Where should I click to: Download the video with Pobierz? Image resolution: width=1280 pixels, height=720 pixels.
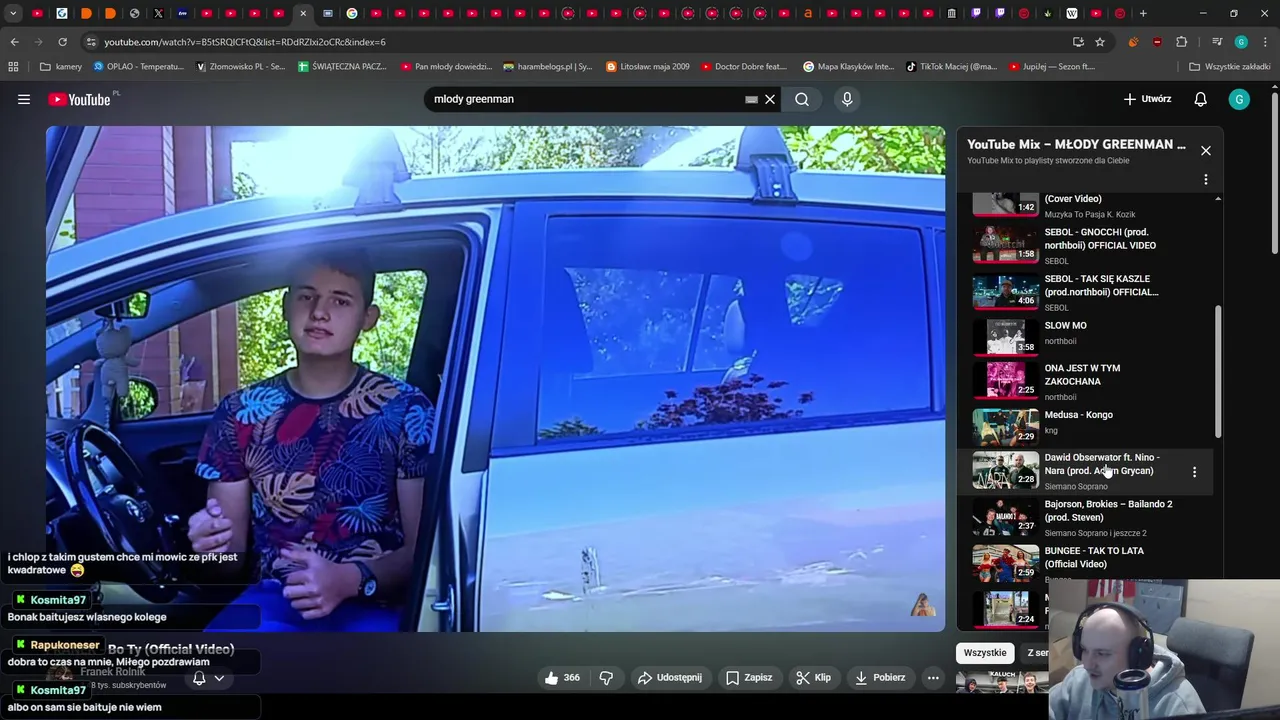(880, 677)
